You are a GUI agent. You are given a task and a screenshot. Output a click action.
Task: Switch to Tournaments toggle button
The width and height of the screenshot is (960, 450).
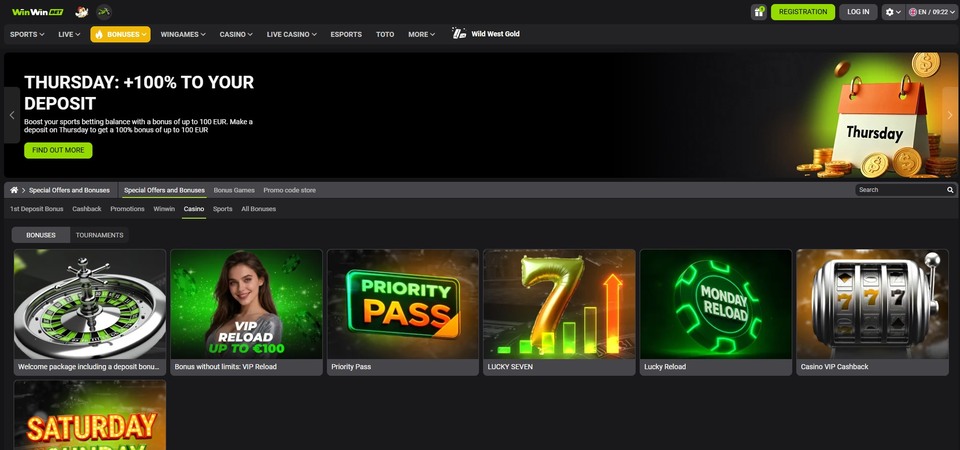99,235
